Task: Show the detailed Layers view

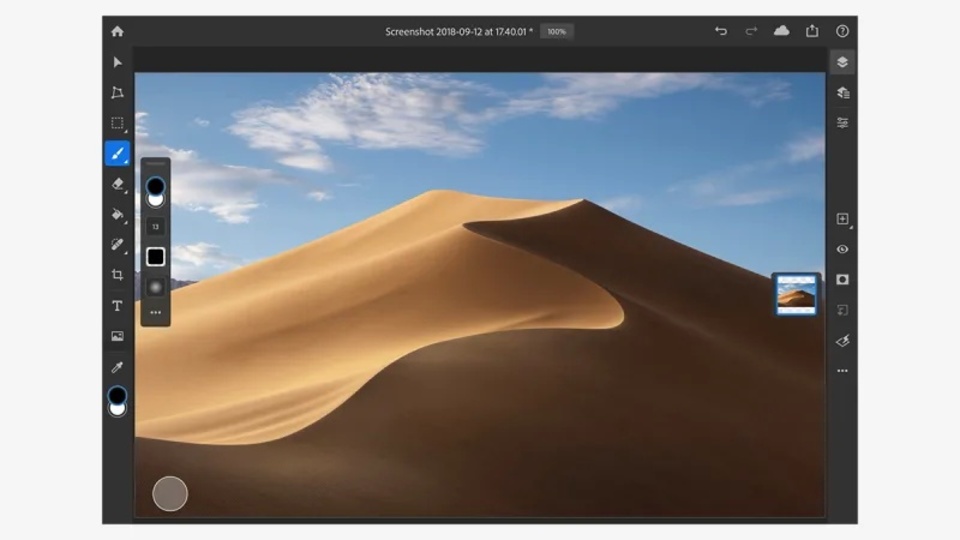Action: coord(842,92)
